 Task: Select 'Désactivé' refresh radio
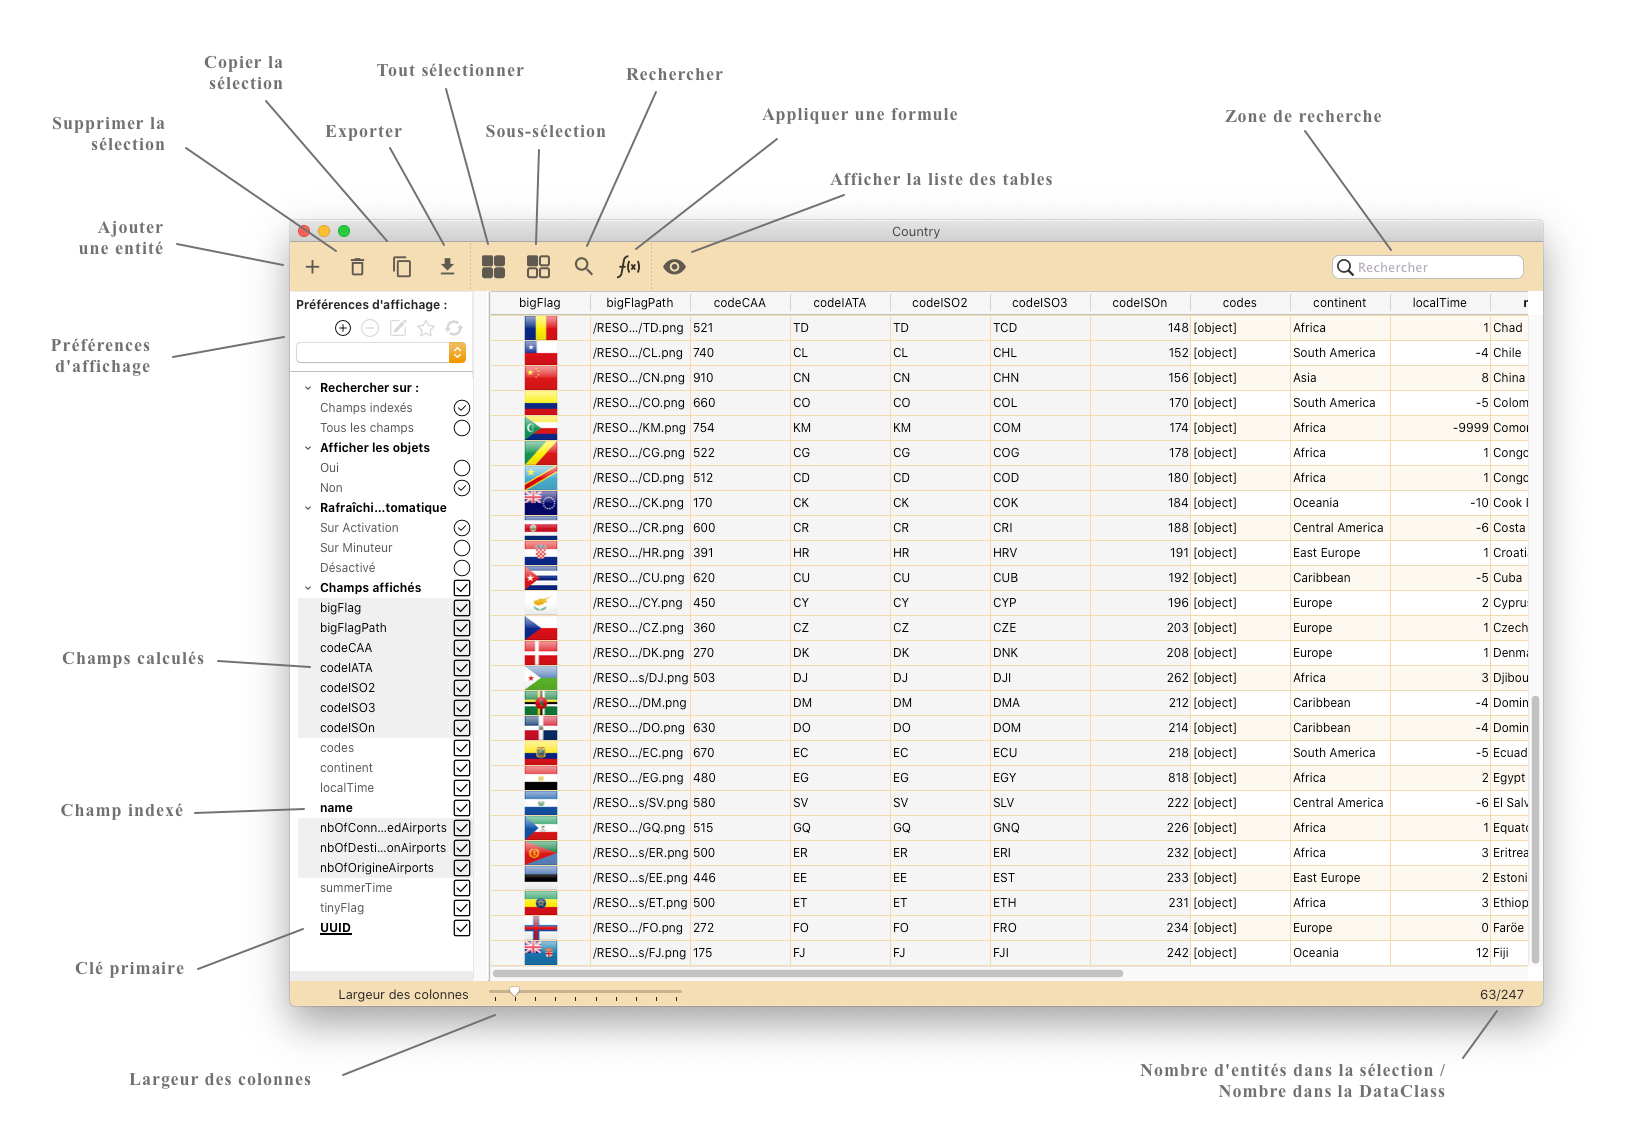point(462,568)
